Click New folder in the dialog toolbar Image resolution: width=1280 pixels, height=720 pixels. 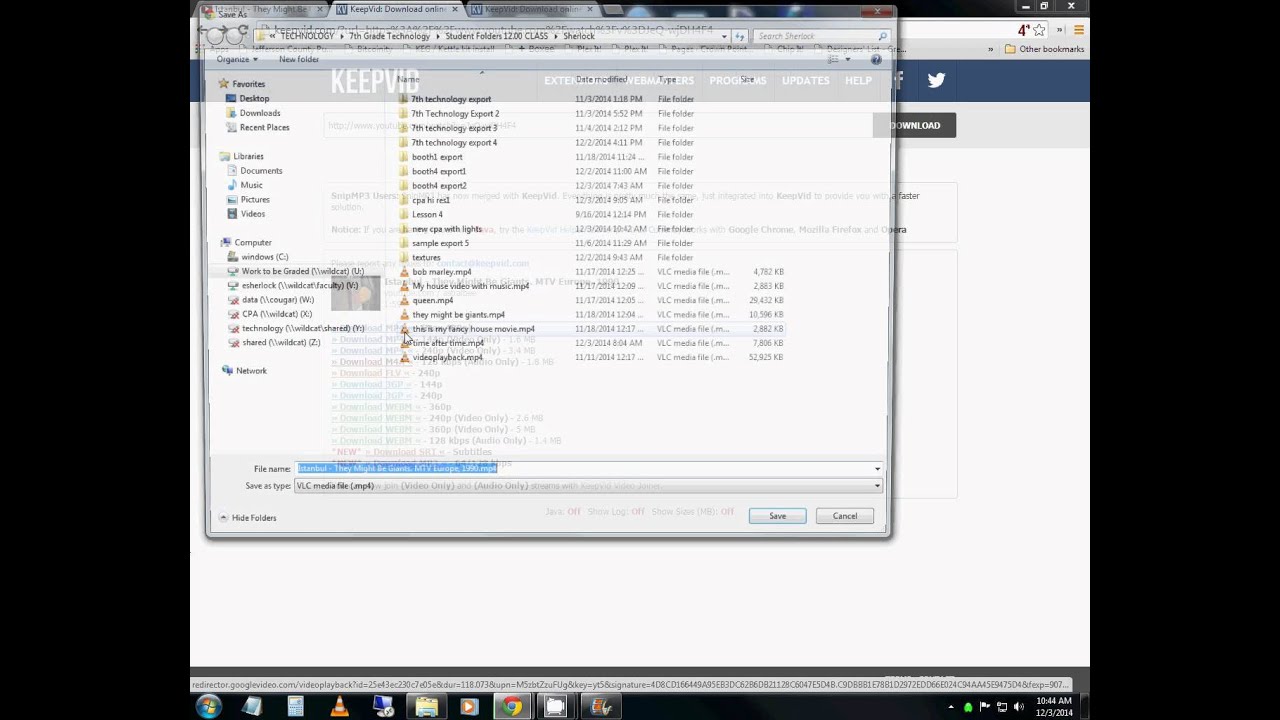click(x=299, y=59)
